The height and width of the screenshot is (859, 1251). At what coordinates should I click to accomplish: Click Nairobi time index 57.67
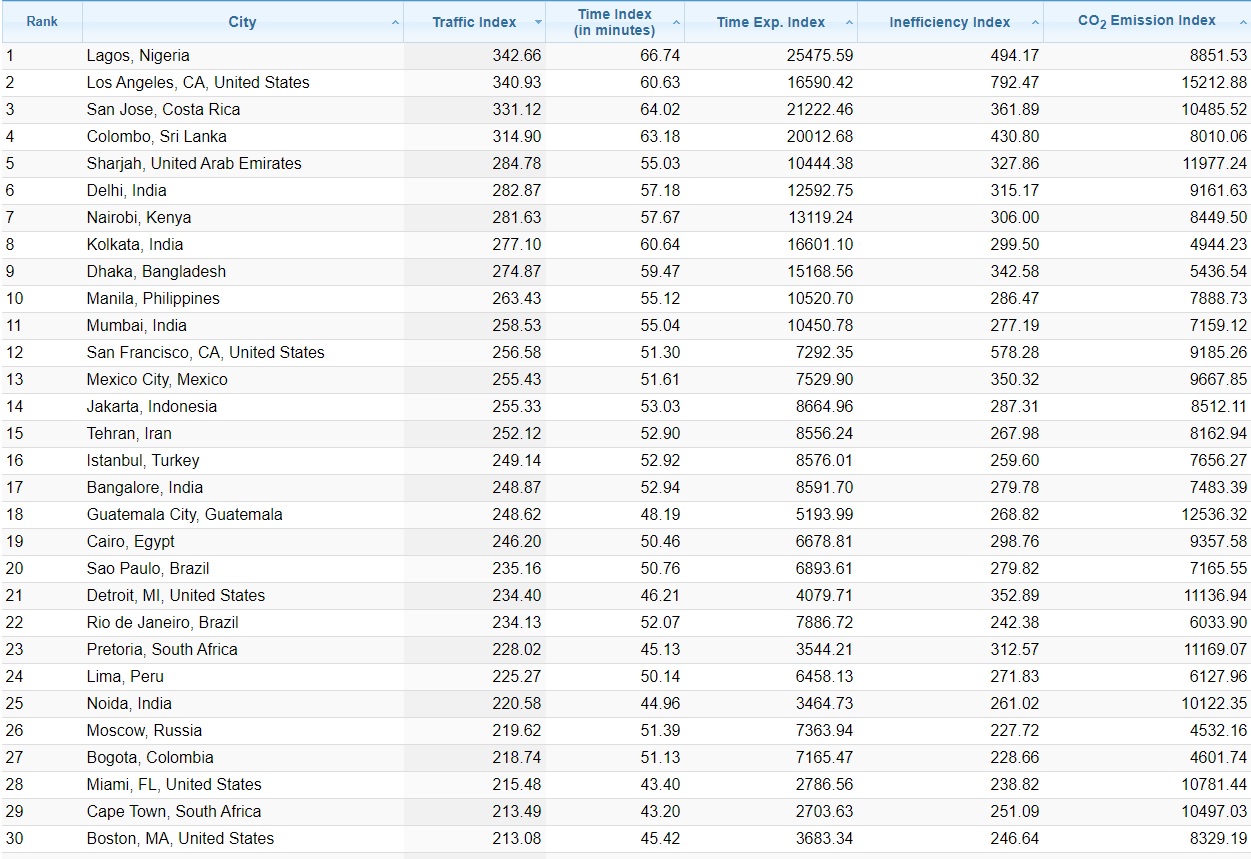tap(660, 217)
